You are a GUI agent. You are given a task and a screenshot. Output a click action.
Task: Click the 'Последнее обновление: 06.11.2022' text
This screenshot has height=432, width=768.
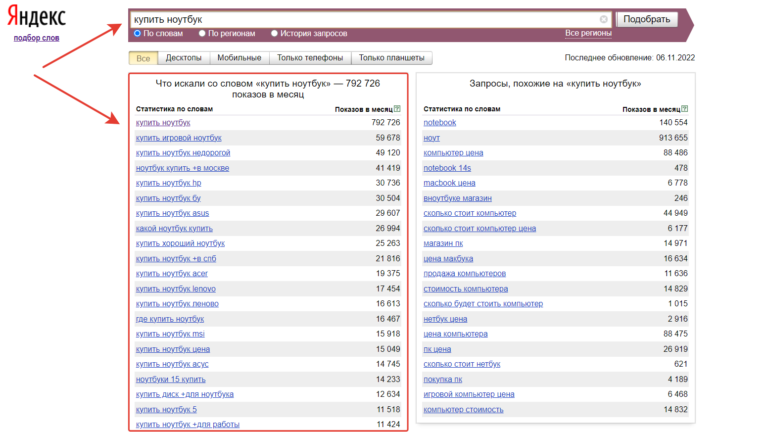(629, 58)
